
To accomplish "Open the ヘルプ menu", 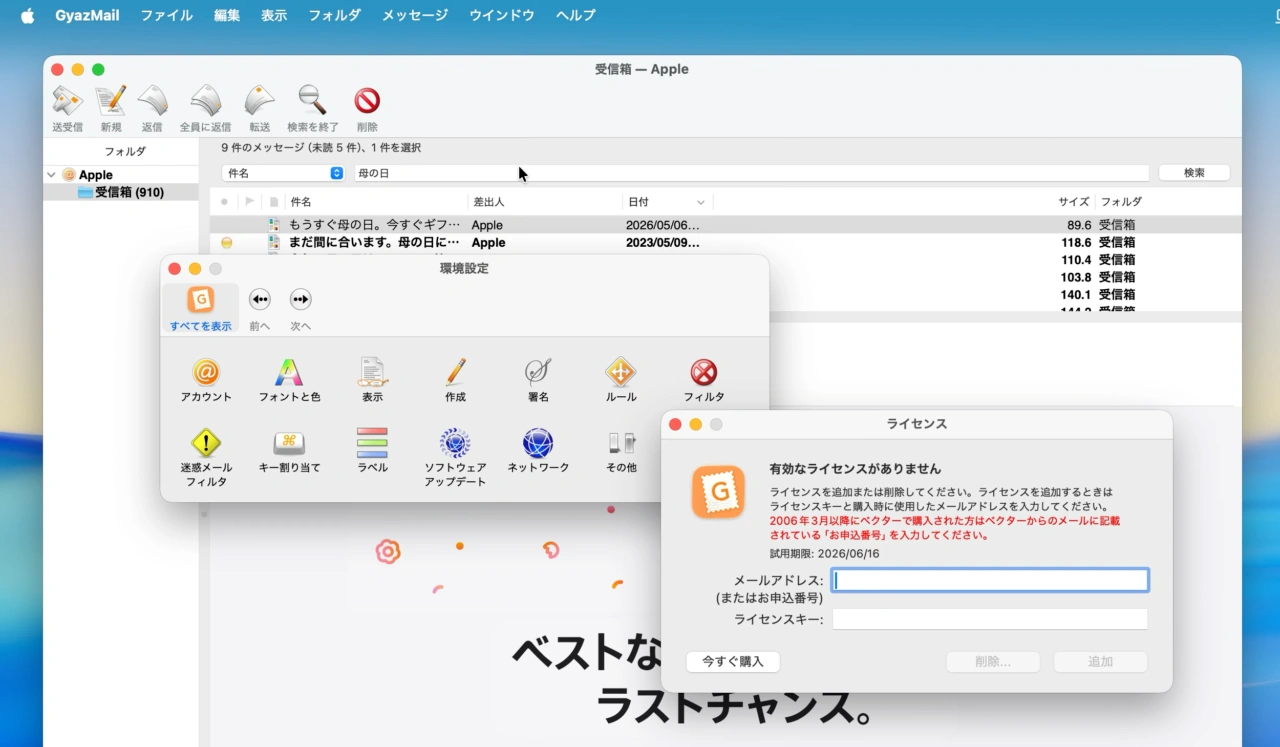I will (x=575, y=15).
